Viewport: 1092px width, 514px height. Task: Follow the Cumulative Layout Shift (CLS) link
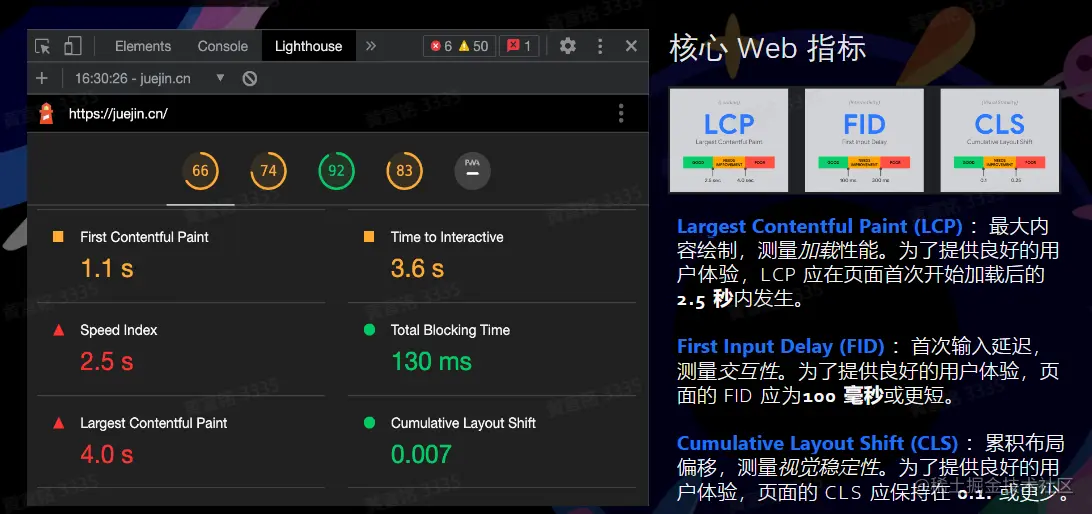click(818, 444)
